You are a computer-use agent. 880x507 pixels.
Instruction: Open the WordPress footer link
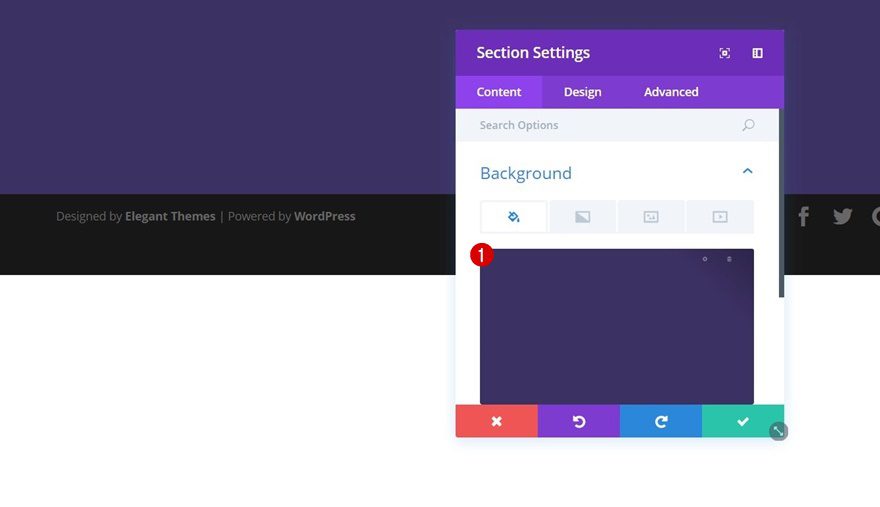click(x=324, y=216)
